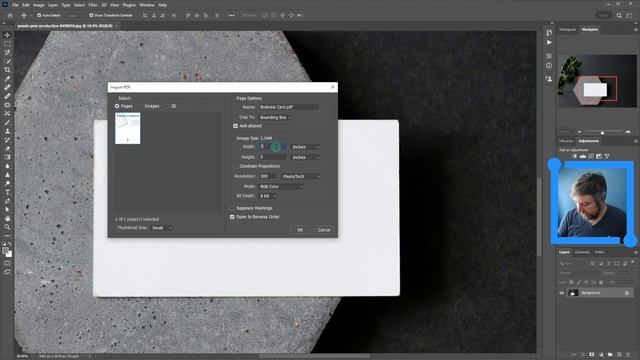Open Adjustments panel flyout menu
The width and height of the screenshot is (640, 360).
(635, 141)
